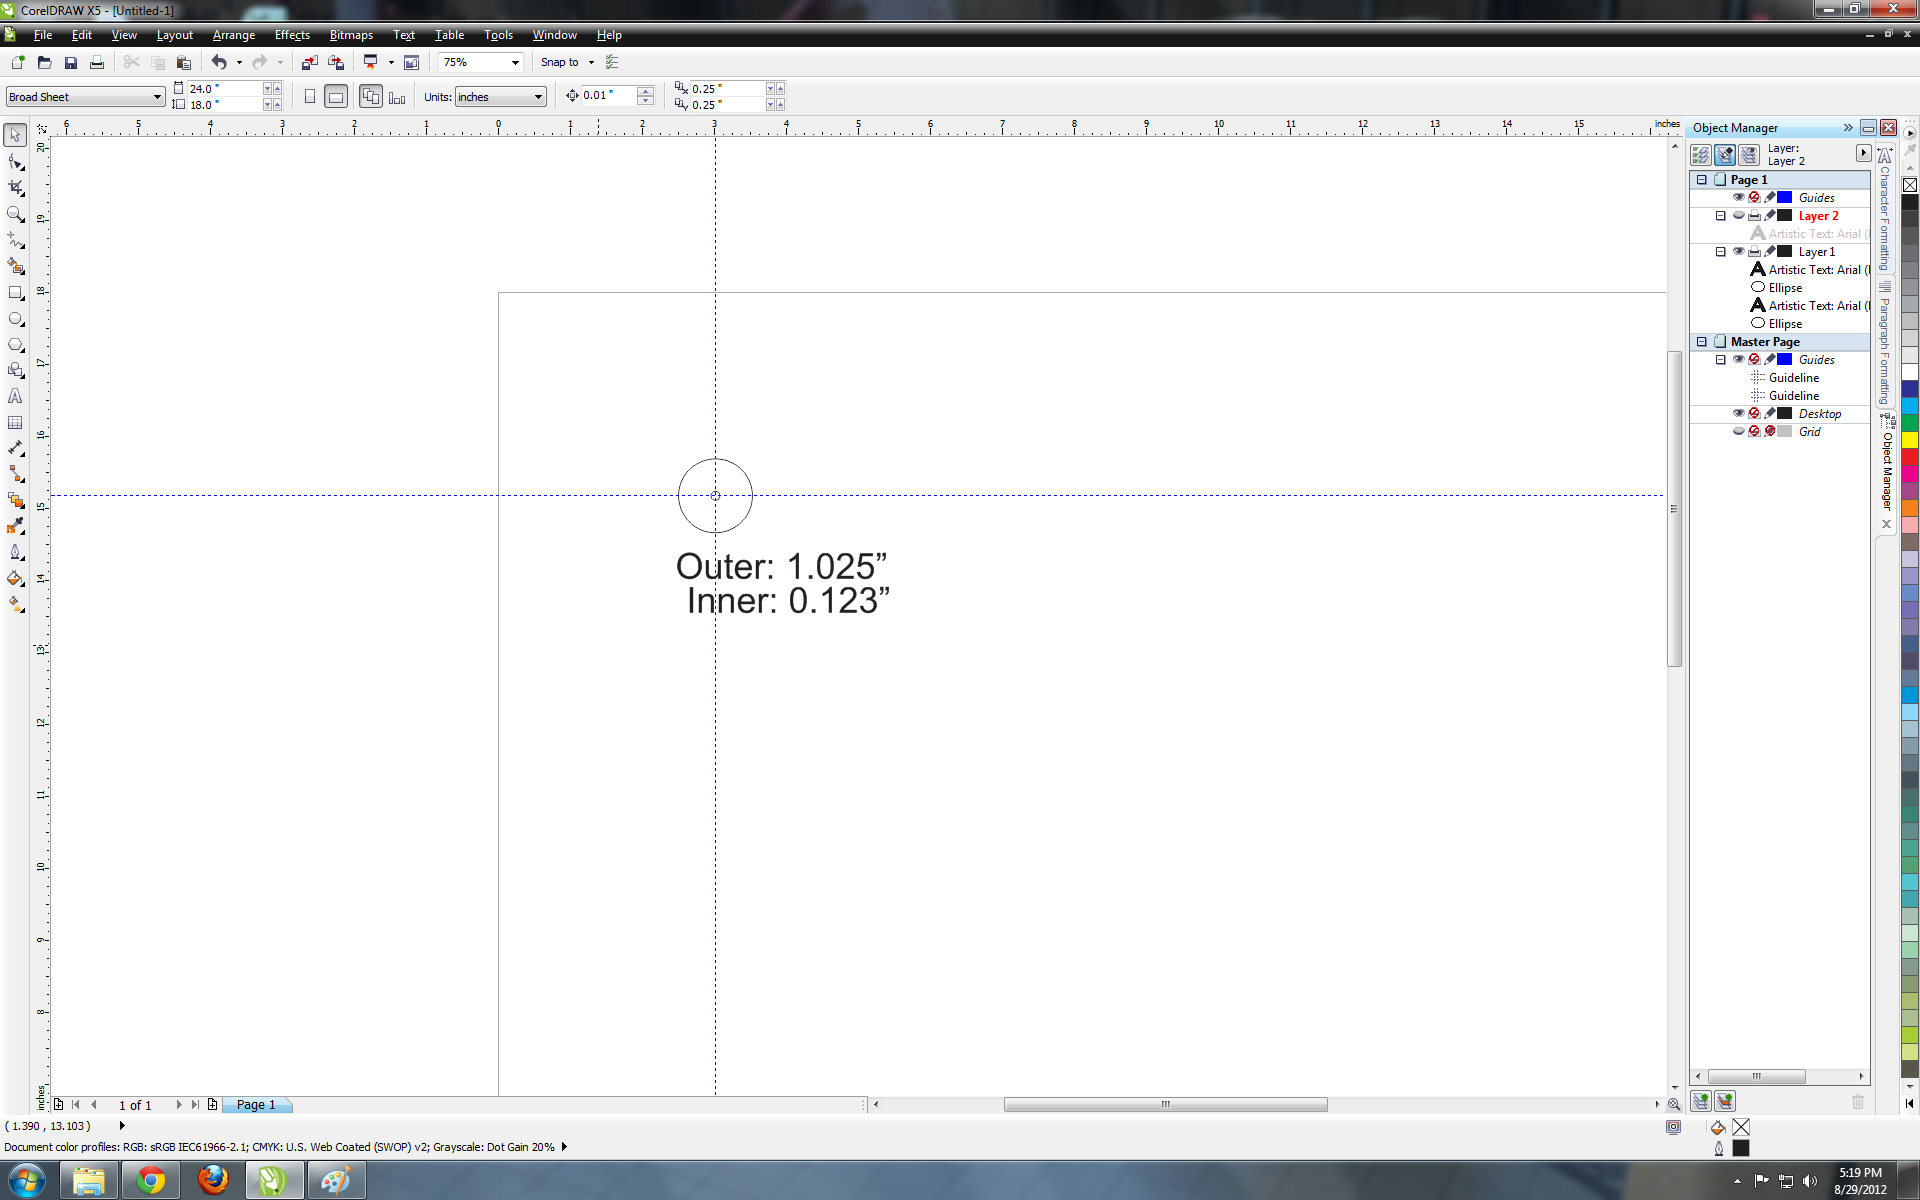Open the Broad Sheet page size dropdown
The width and height of the screenshot is (1920, 1200).
(157, 97)
